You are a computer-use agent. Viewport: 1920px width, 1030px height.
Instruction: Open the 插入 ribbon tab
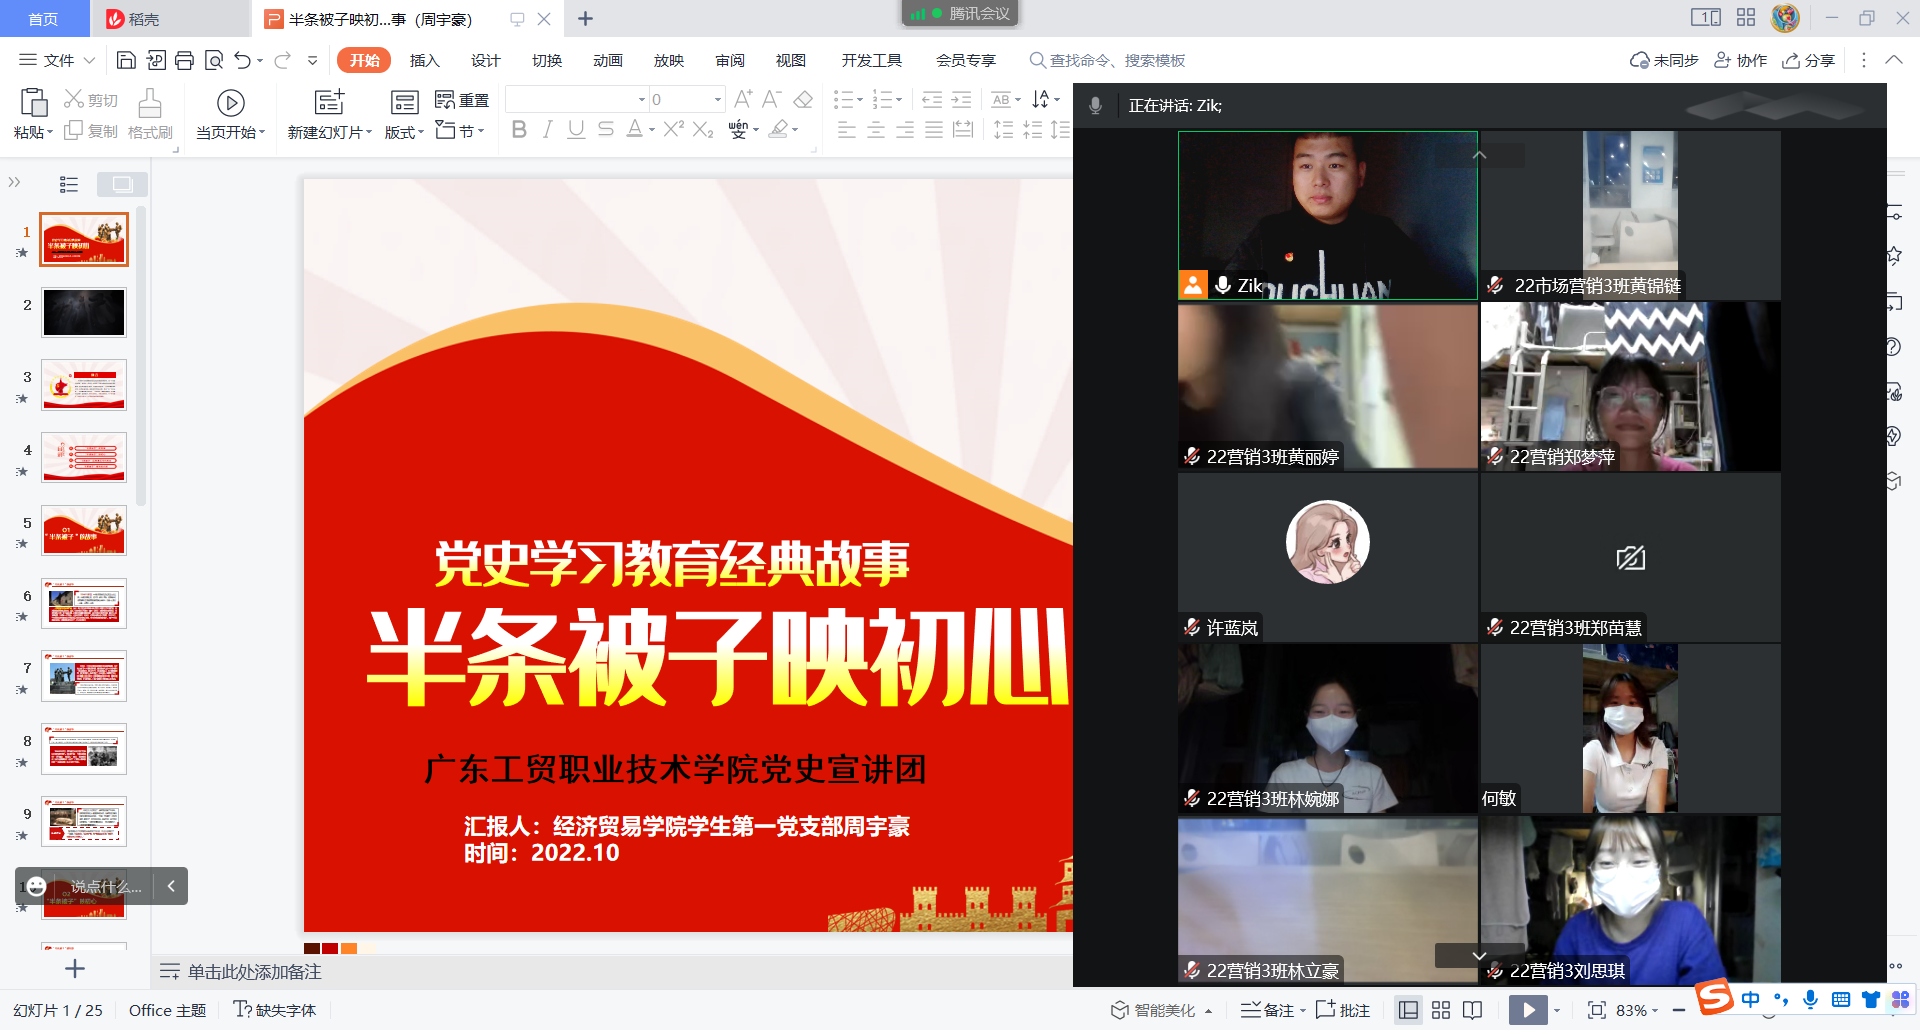(424, 61)
